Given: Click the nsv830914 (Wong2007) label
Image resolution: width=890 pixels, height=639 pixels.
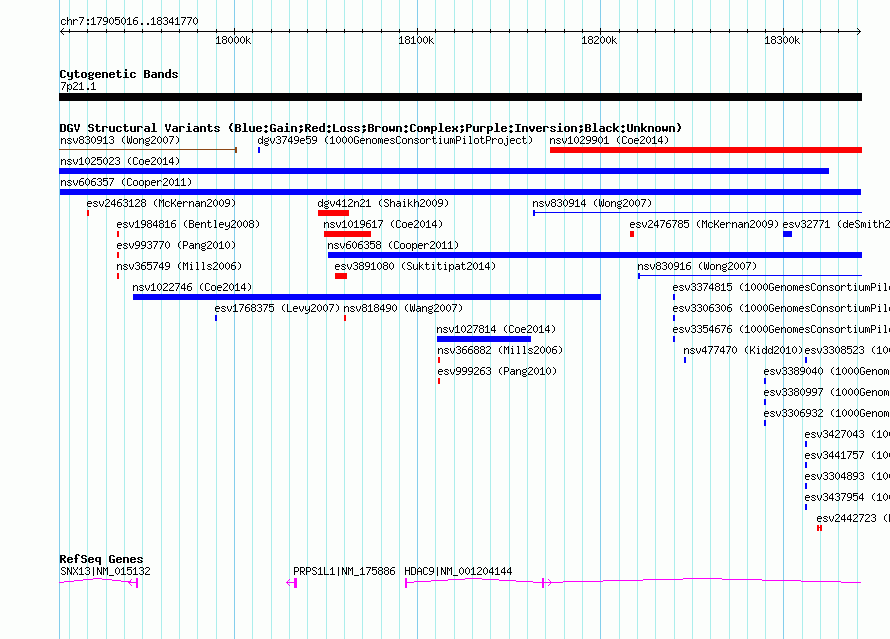Looking at the screenshot, I should point(592,203).
